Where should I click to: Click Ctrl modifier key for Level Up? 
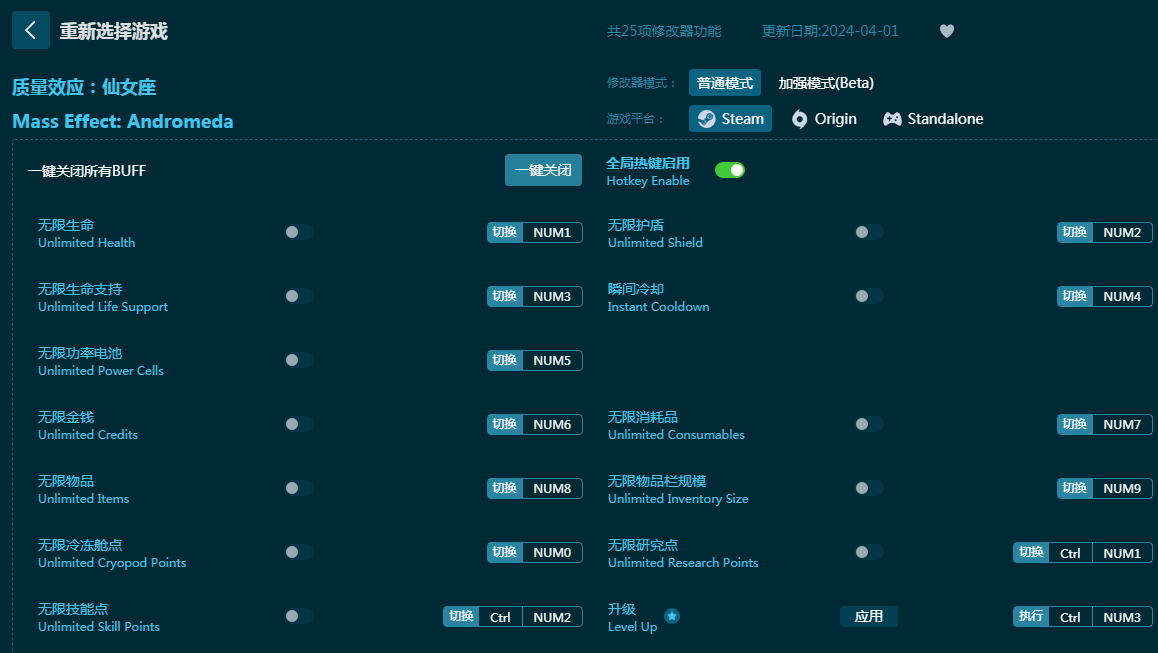tap(1070, 617)
